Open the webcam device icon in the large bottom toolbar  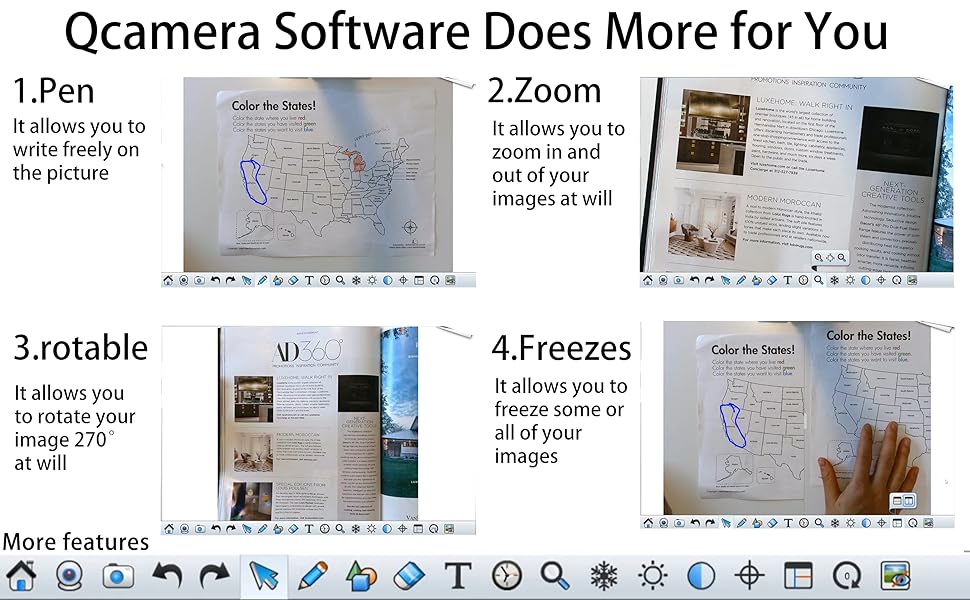pos(69,576)
